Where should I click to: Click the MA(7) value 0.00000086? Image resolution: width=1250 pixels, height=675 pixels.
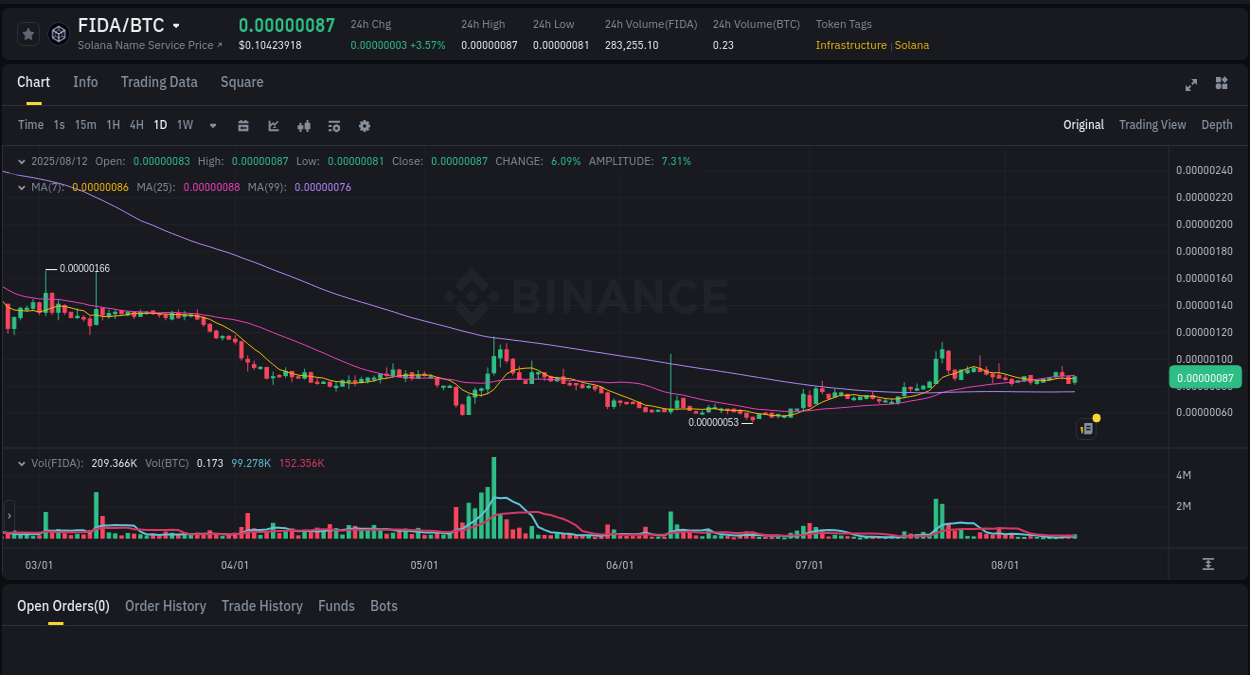[x=100, y=187]
